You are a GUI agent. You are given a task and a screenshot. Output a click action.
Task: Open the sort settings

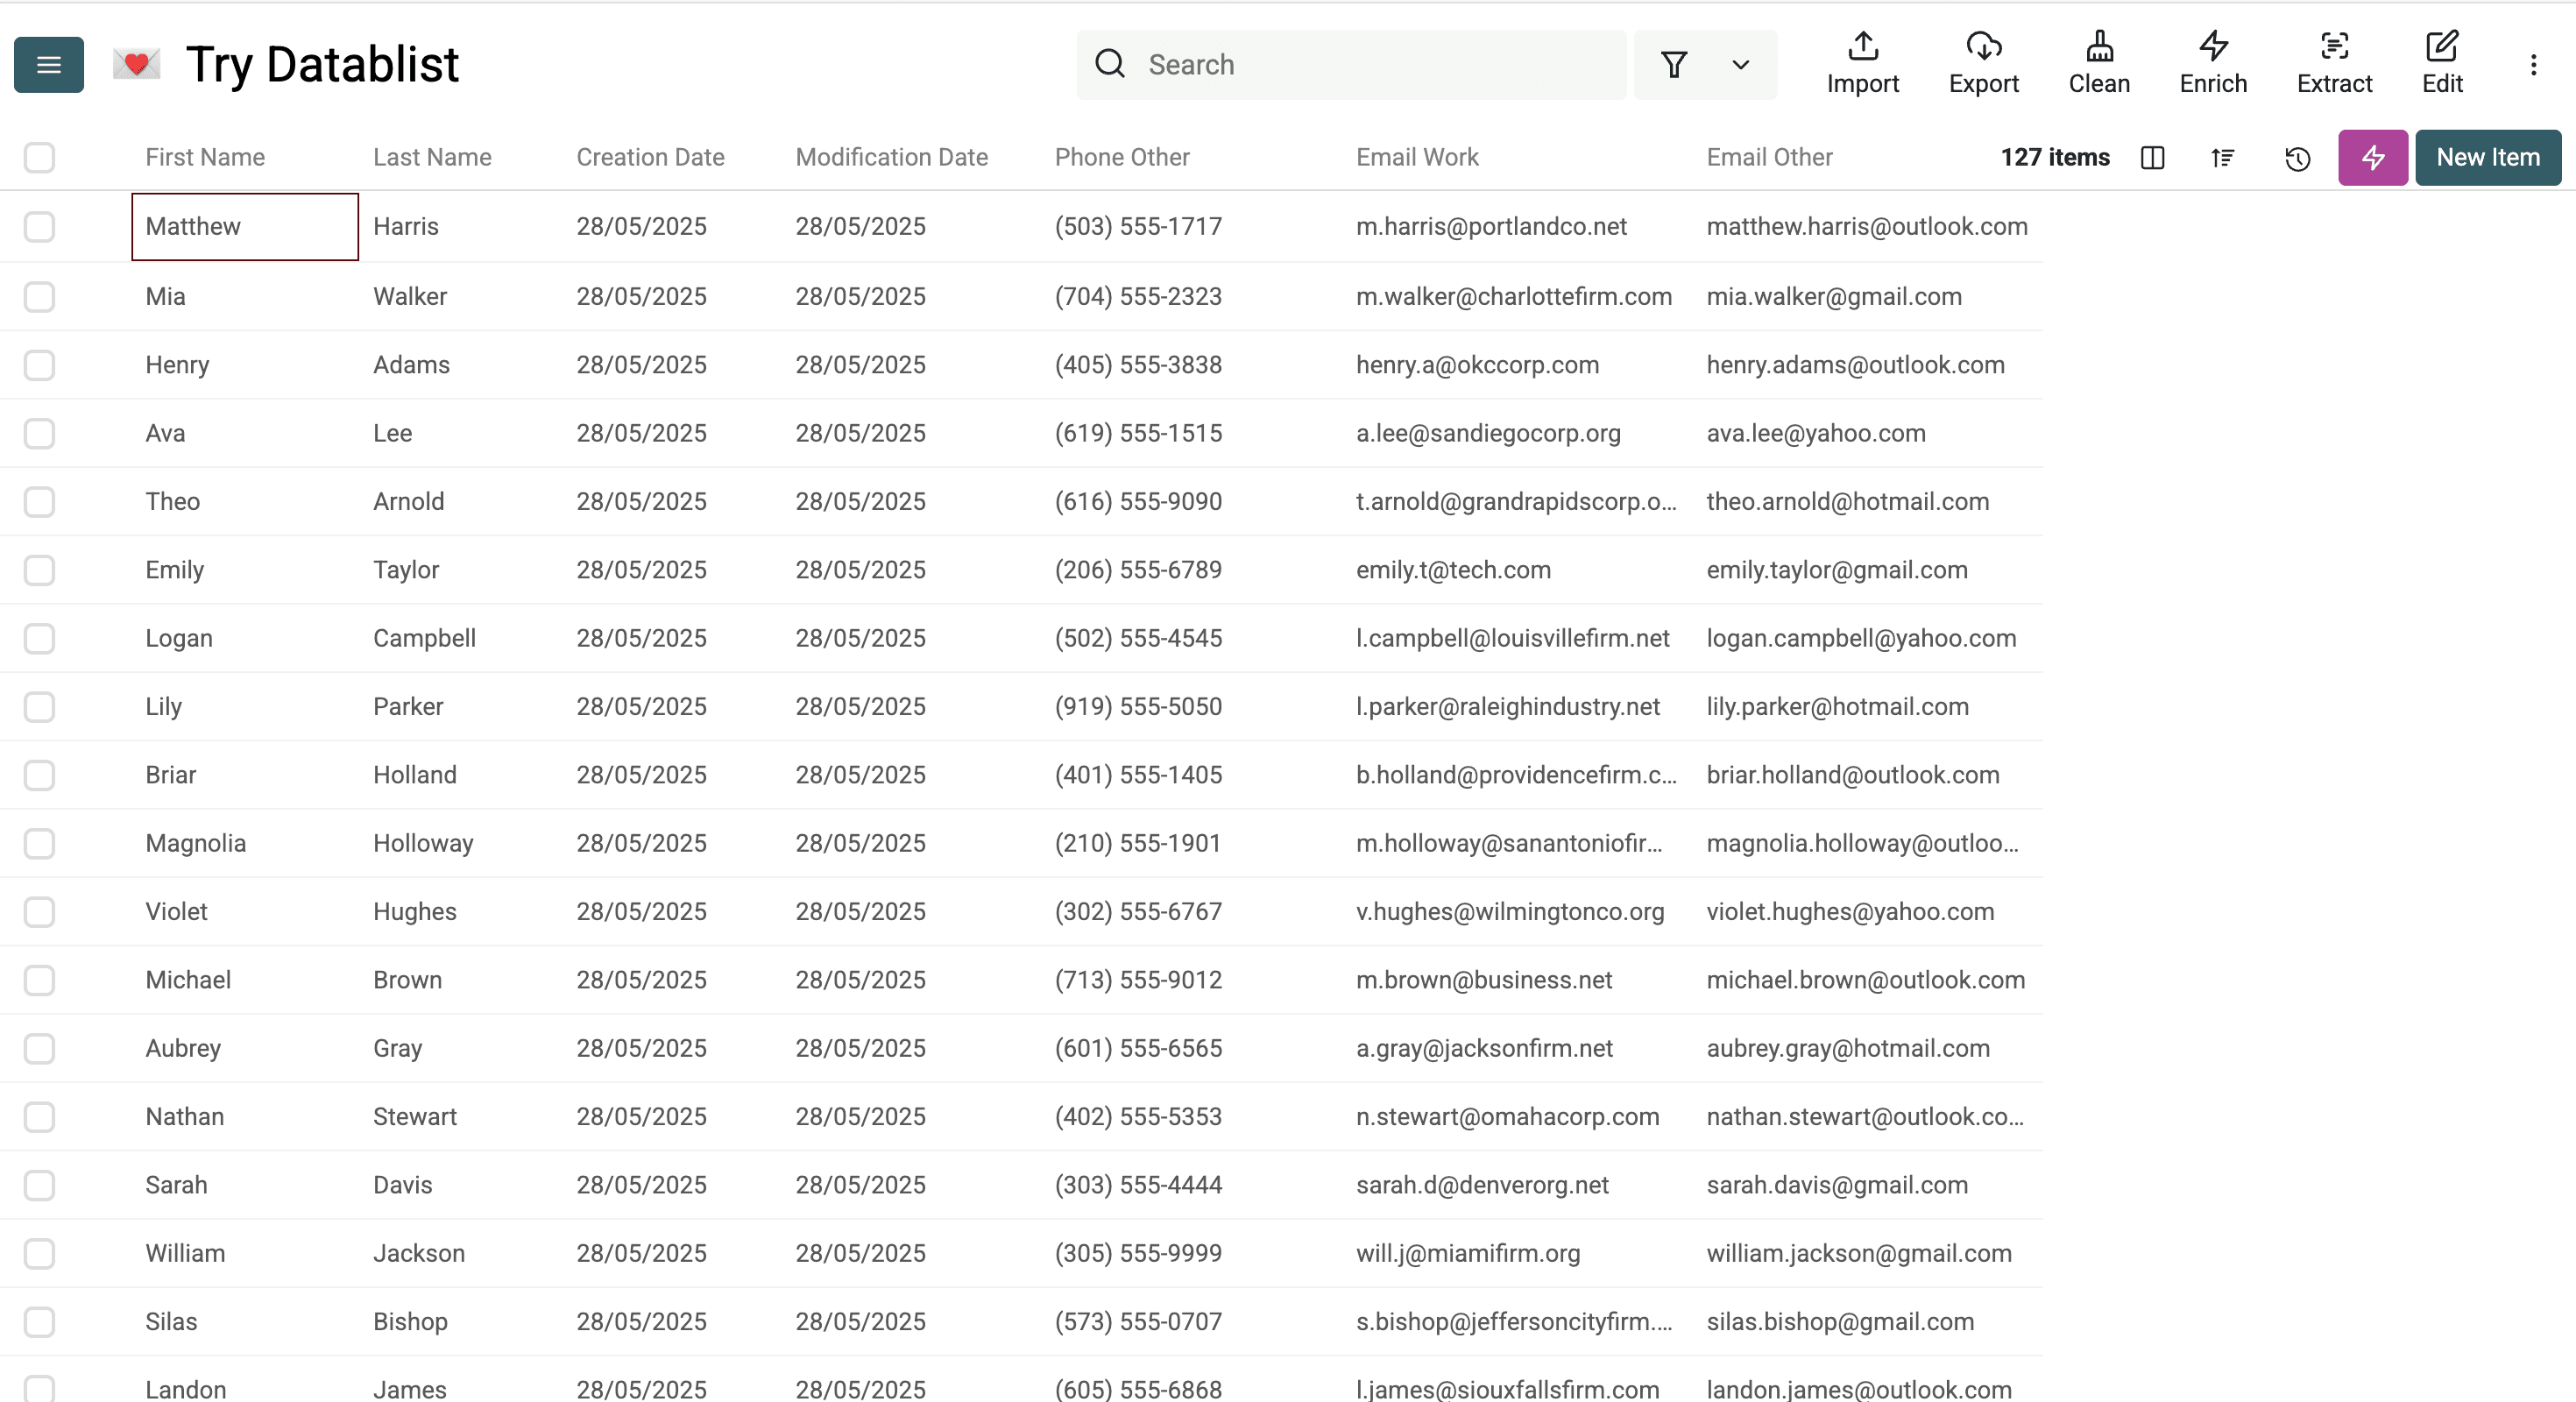click(x=2222, y=158)
